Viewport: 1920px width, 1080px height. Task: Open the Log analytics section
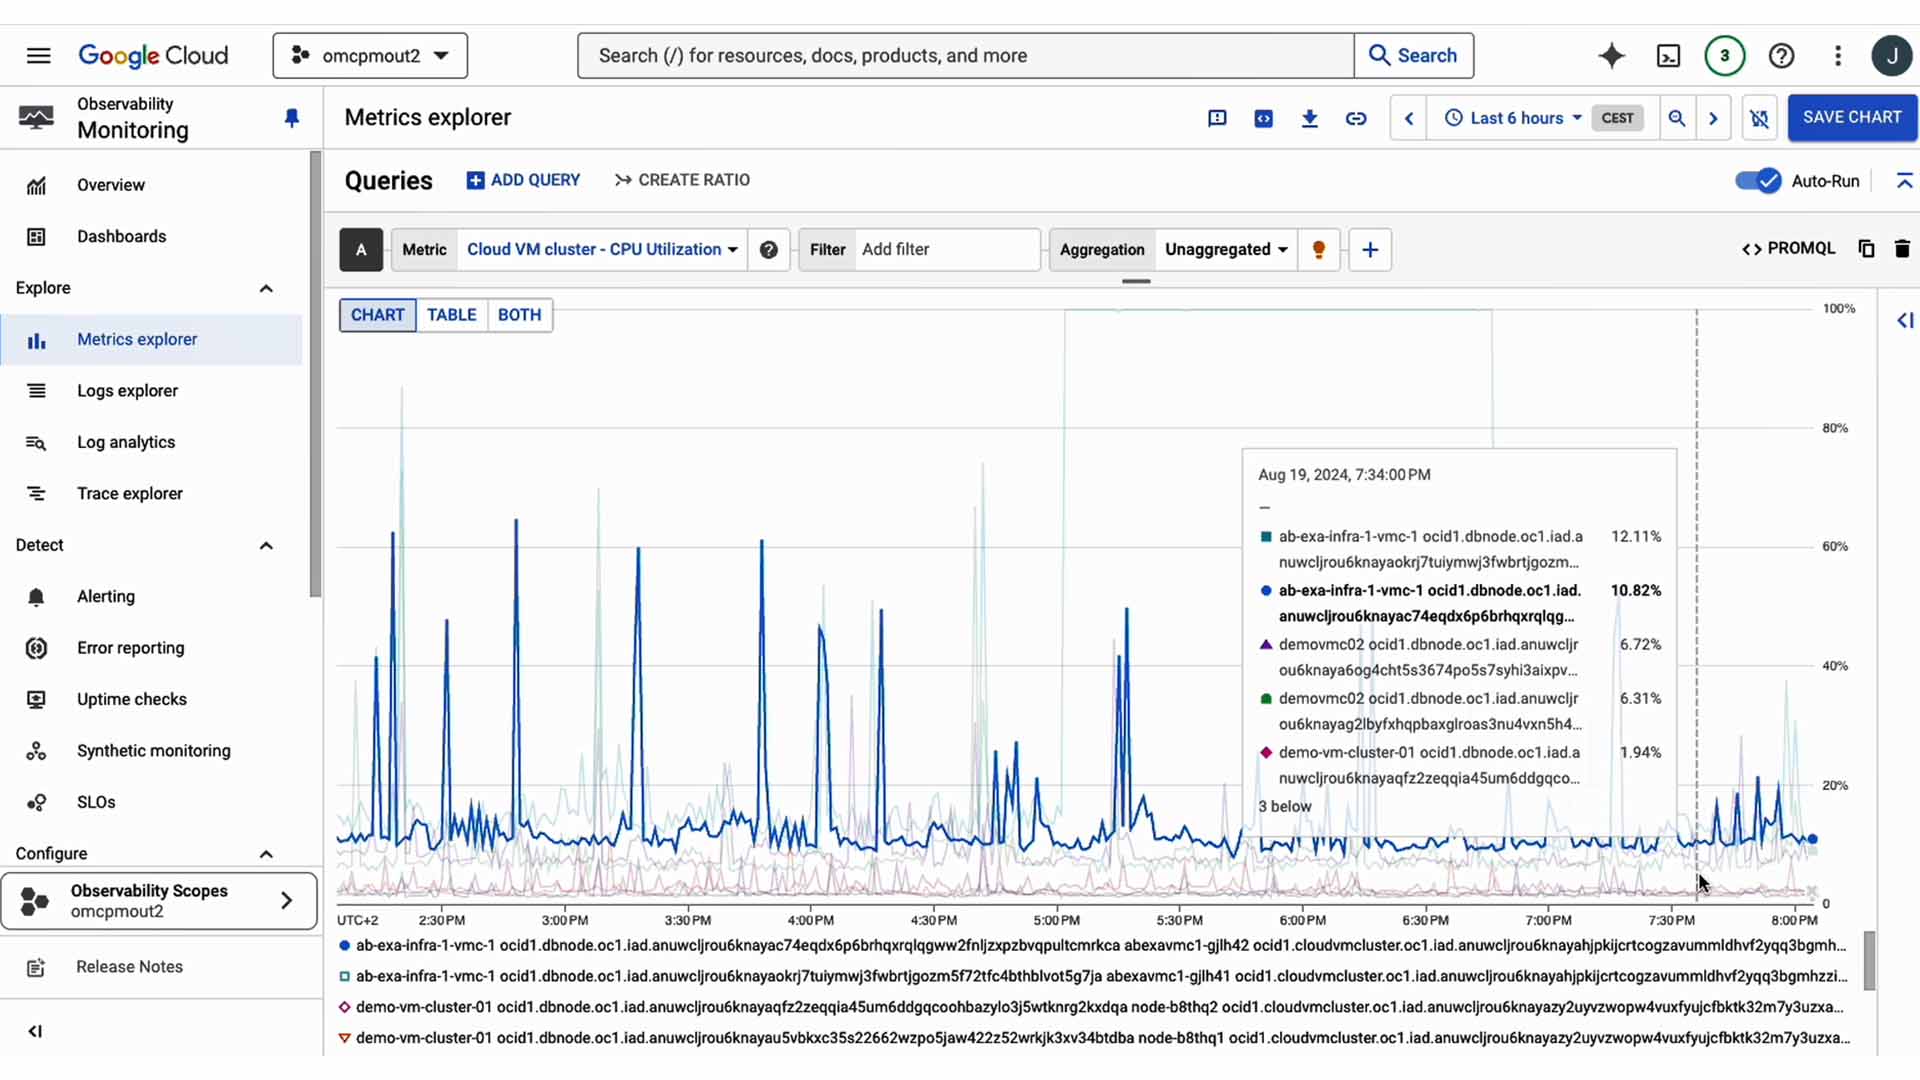click(x=124, y=441)
